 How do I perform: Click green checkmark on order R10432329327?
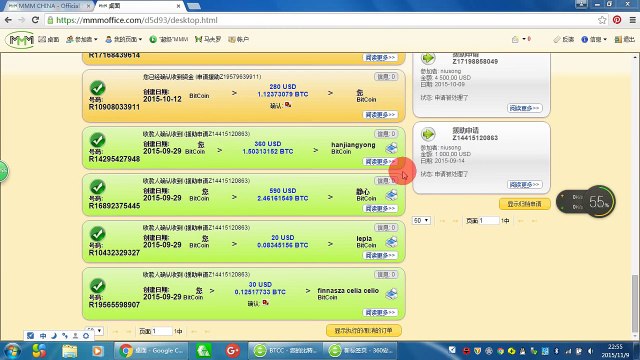[98, 234]
